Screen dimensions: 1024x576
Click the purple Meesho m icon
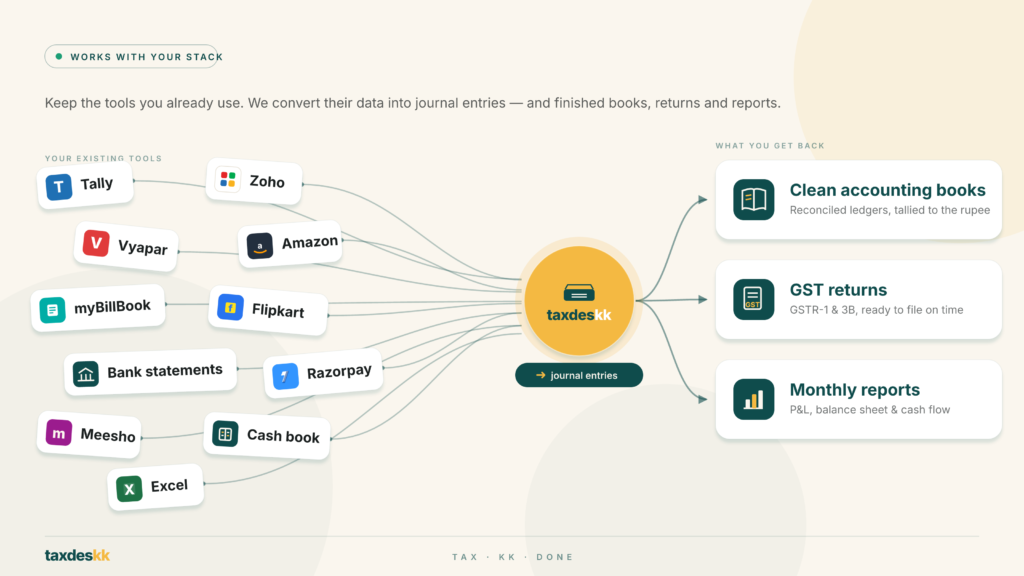pyautogui.click(x=59, y=432)
